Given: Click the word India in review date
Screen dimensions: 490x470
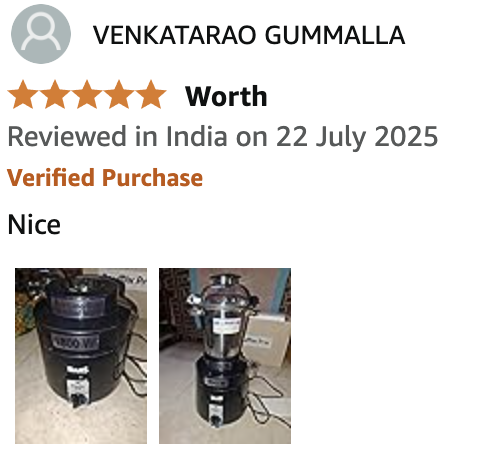Looking at the screenshot, I should [197, 136].
